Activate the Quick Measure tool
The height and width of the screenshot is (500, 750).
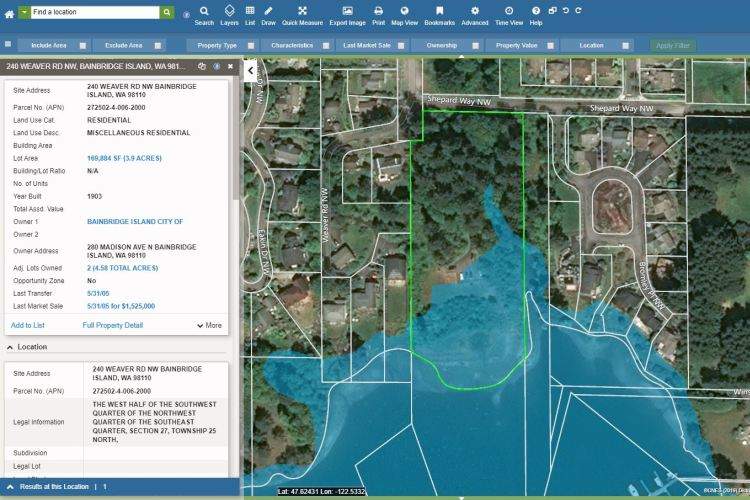[x=302, y=15]
